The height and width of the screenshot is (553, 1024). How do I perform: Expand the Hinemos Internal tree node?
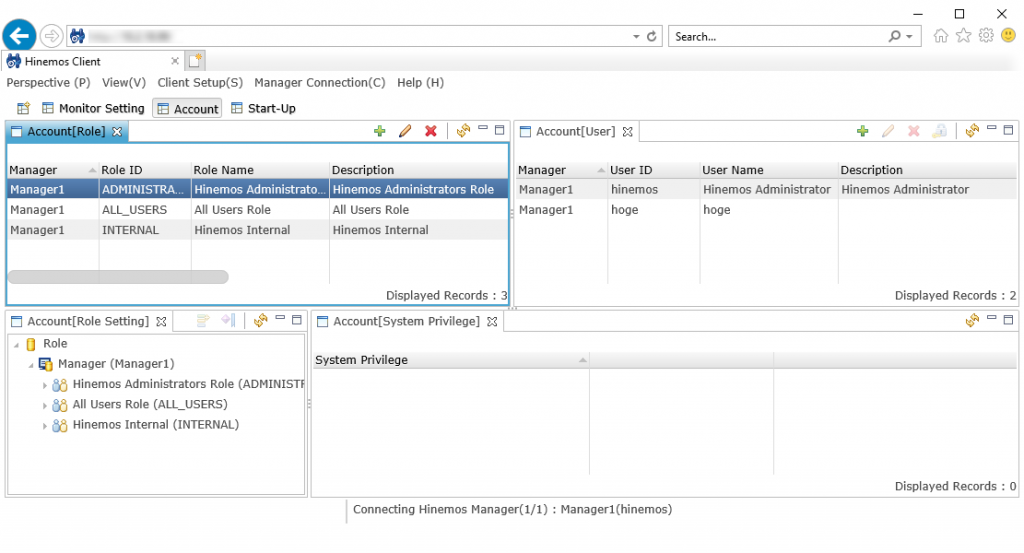[x=44, y=426]
